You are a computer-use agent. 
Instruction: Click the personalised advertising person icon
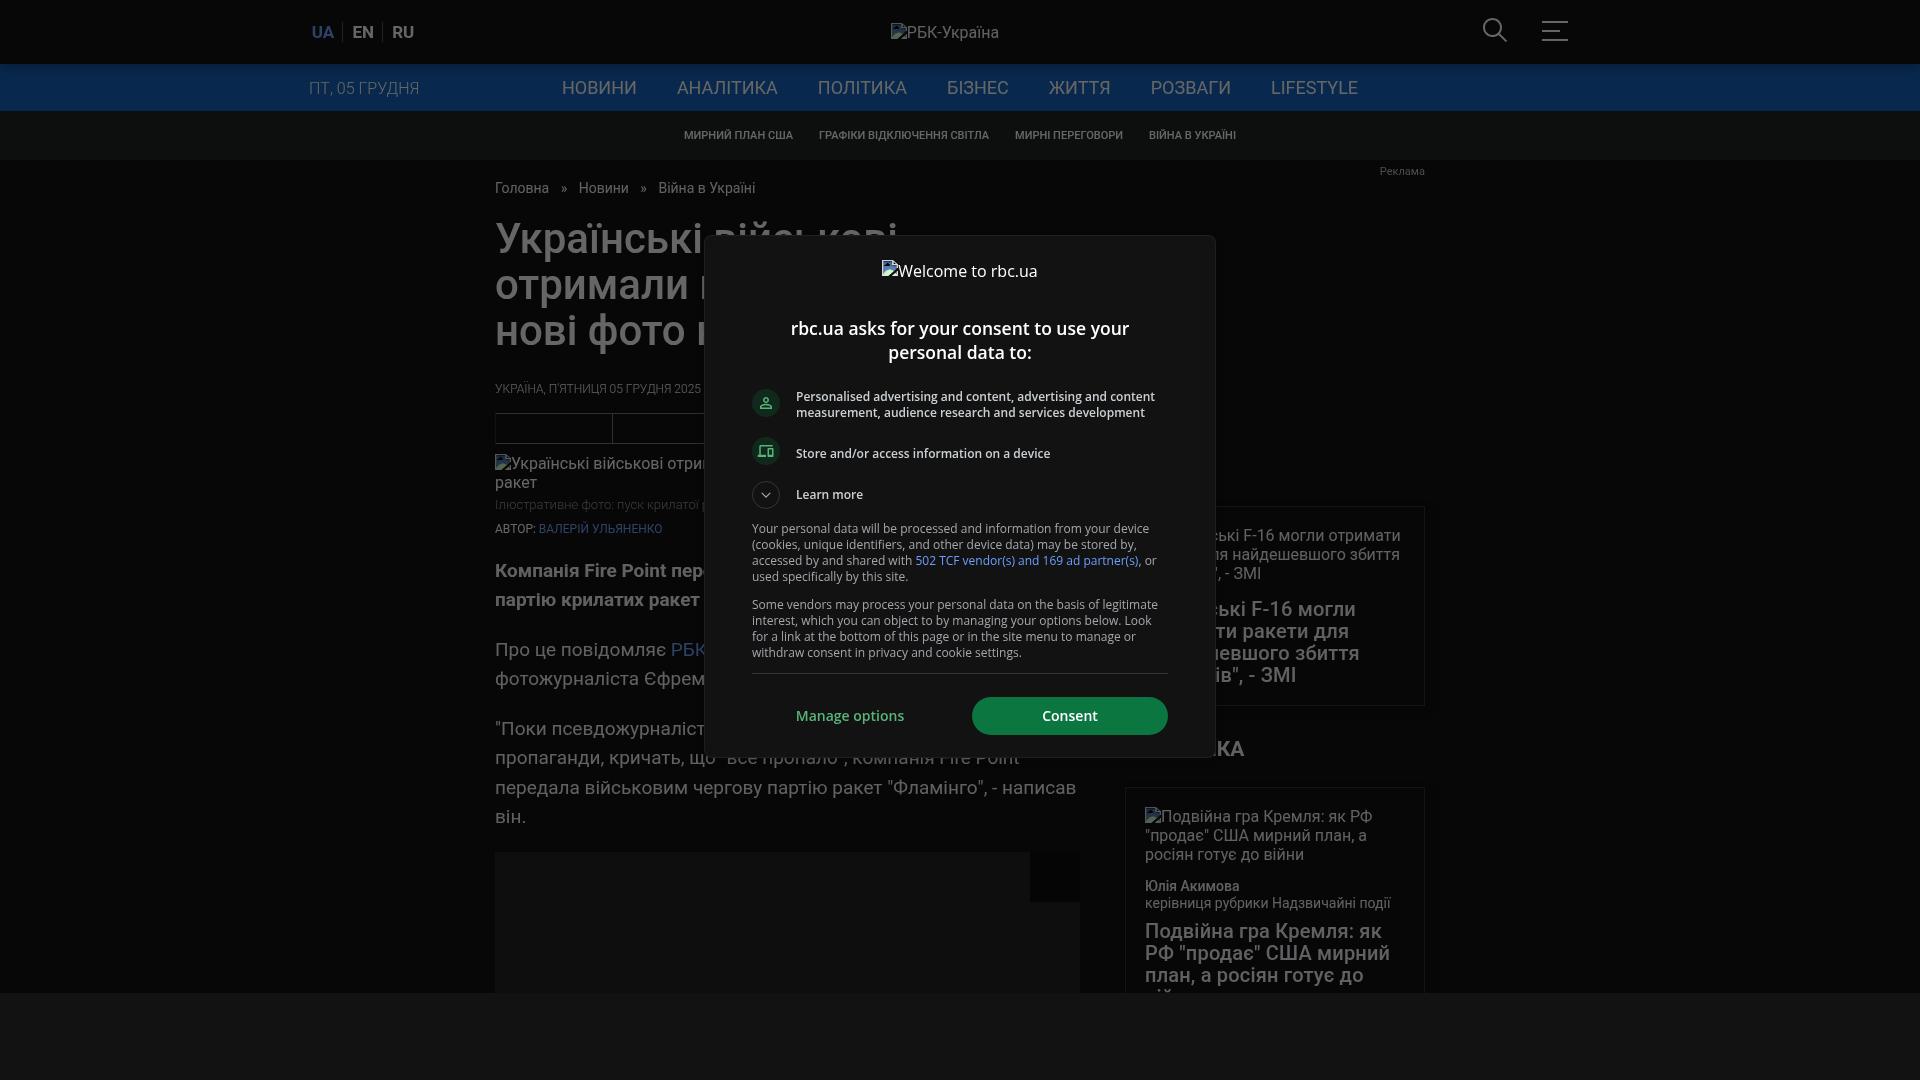click(766, 403)
